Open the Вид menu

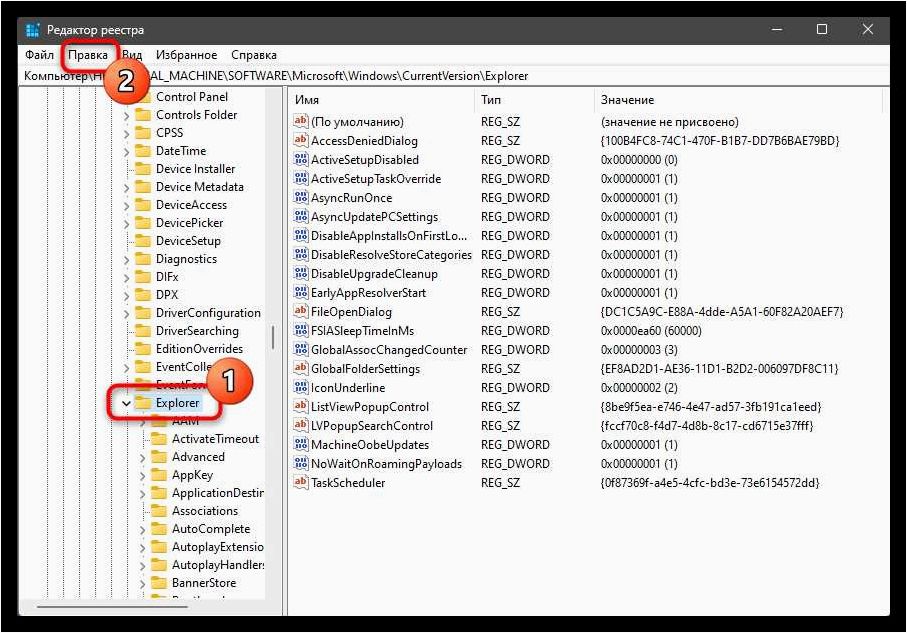point(132,55)
